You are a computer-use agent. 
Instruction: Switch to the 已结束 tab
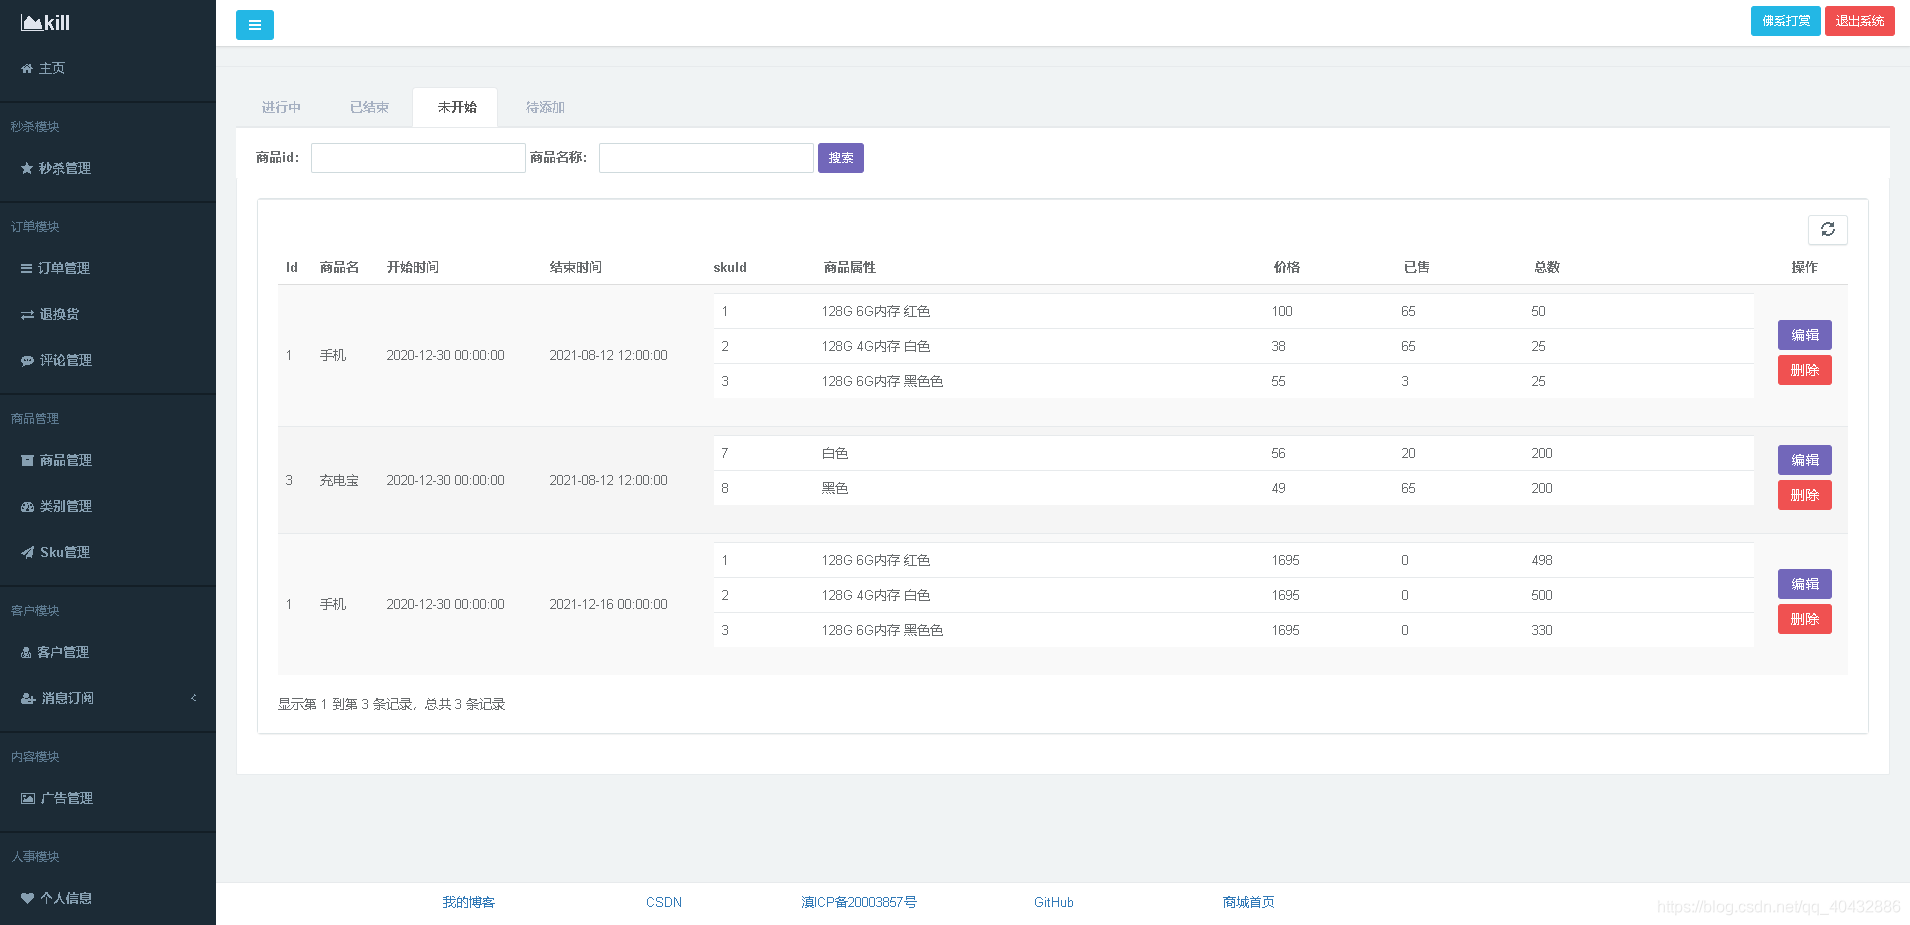click(x=369, y=107)
